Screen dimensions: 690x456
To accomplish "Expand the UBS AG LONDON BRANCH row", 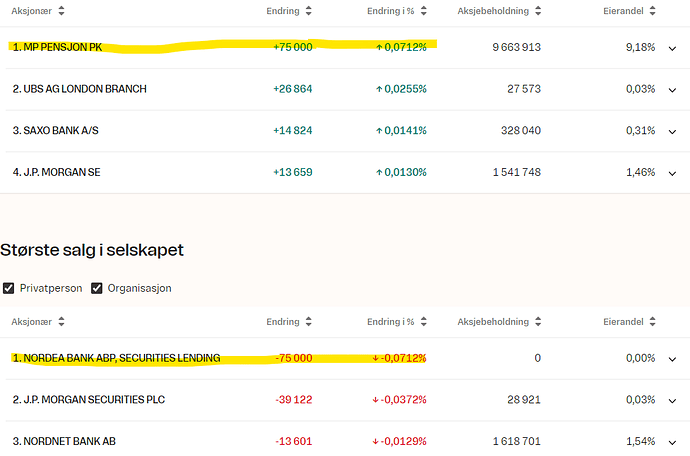I will pos(672,90).
